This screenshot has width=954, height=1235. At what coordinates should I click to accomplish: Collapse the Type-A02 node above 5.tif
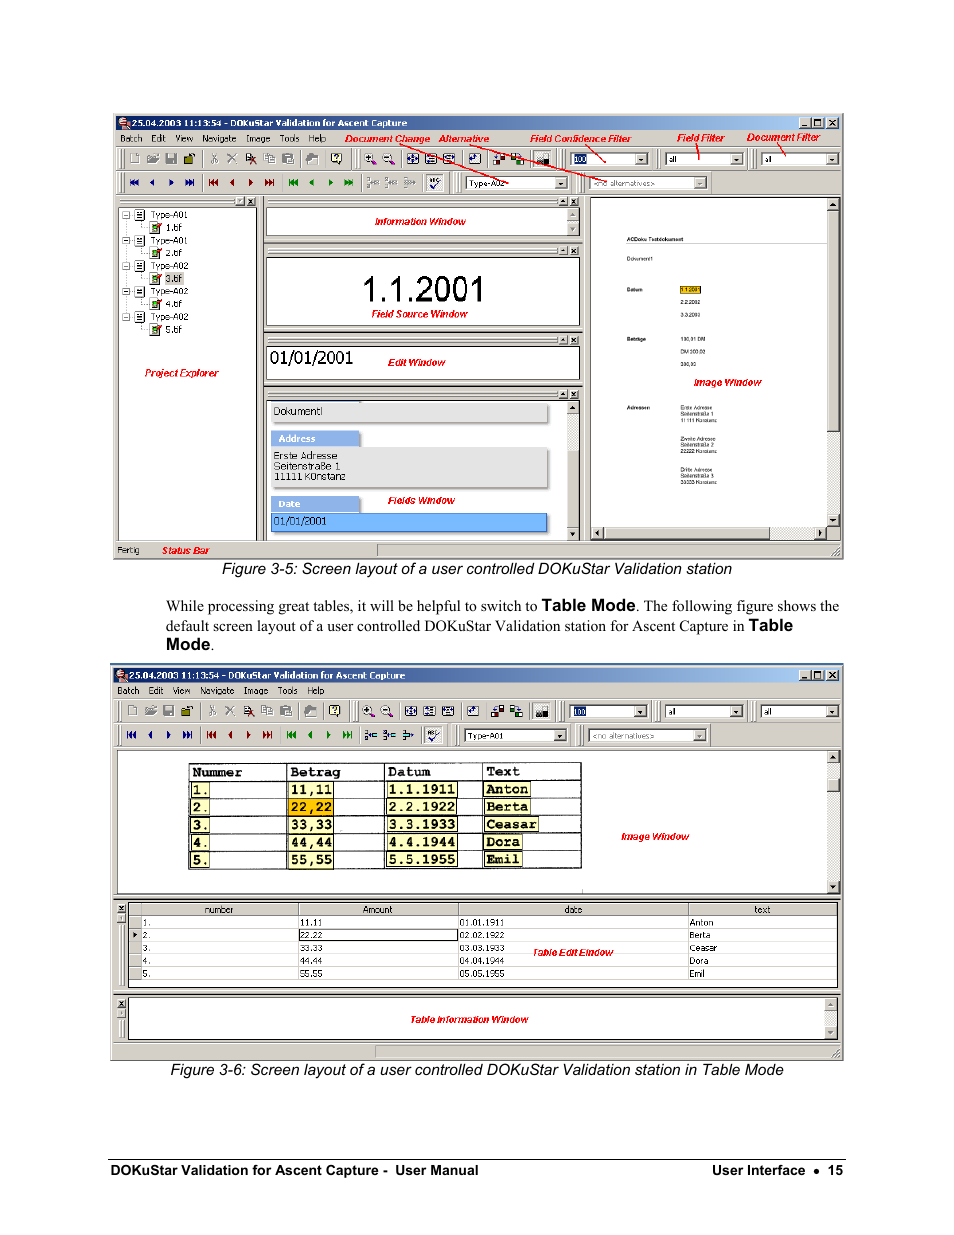pos(126,317)
